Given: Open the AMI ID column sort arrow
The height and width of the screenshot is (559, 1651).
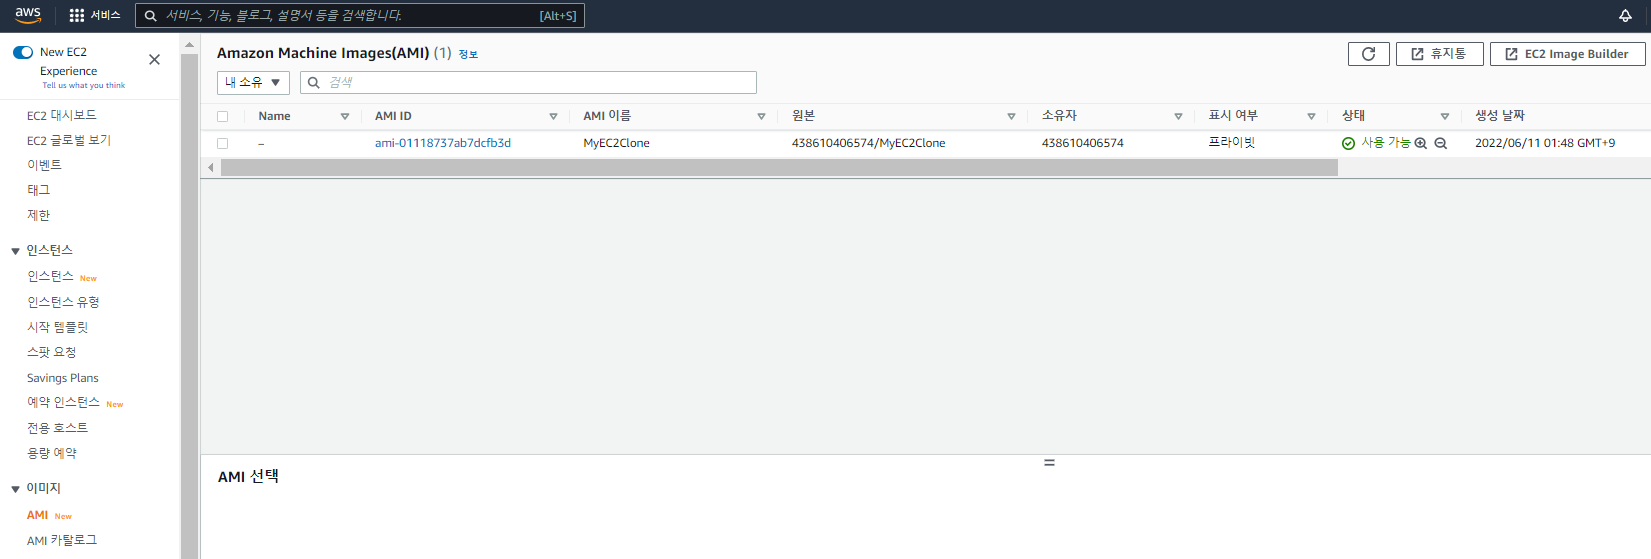Looking at the screenshot, I should point(553,117).
